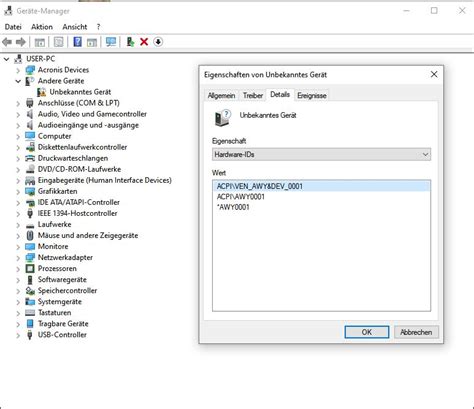This screenshot has width=474, height=409.
Task: Click the Computer category monitor icon
Action: pyautogui.click(x=30, y=136)
